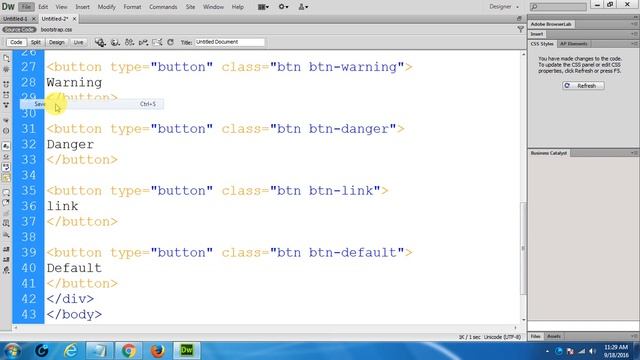The image size is (640, 360).
Task: Open the File menu
Action: [x=26, y=7]
